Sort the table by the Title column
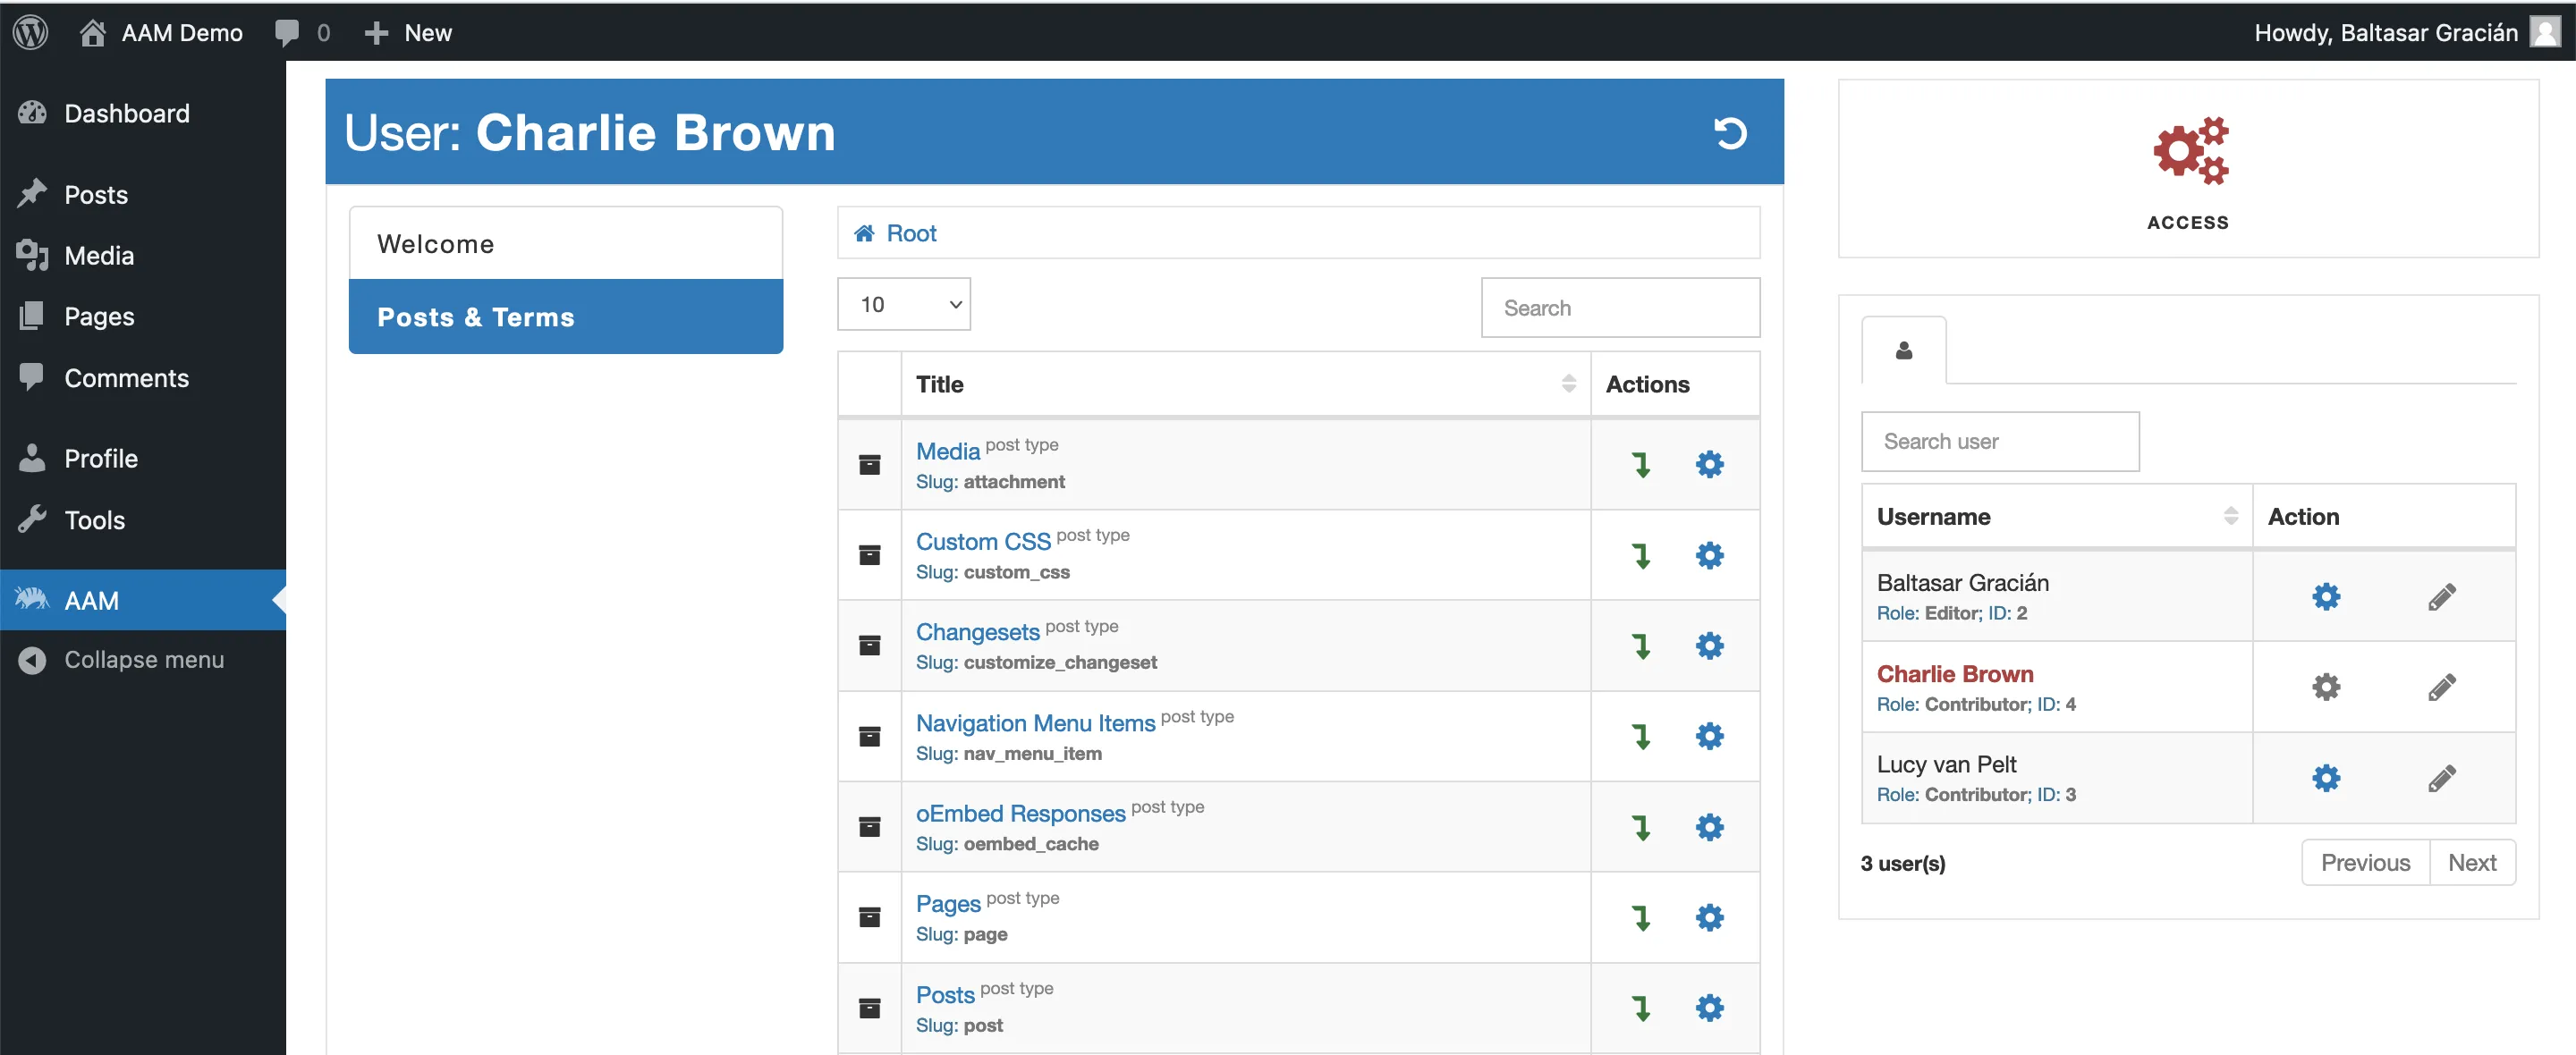Image resolution: width=2576 pixels, height=1055 pixels. coord(1245,384)
